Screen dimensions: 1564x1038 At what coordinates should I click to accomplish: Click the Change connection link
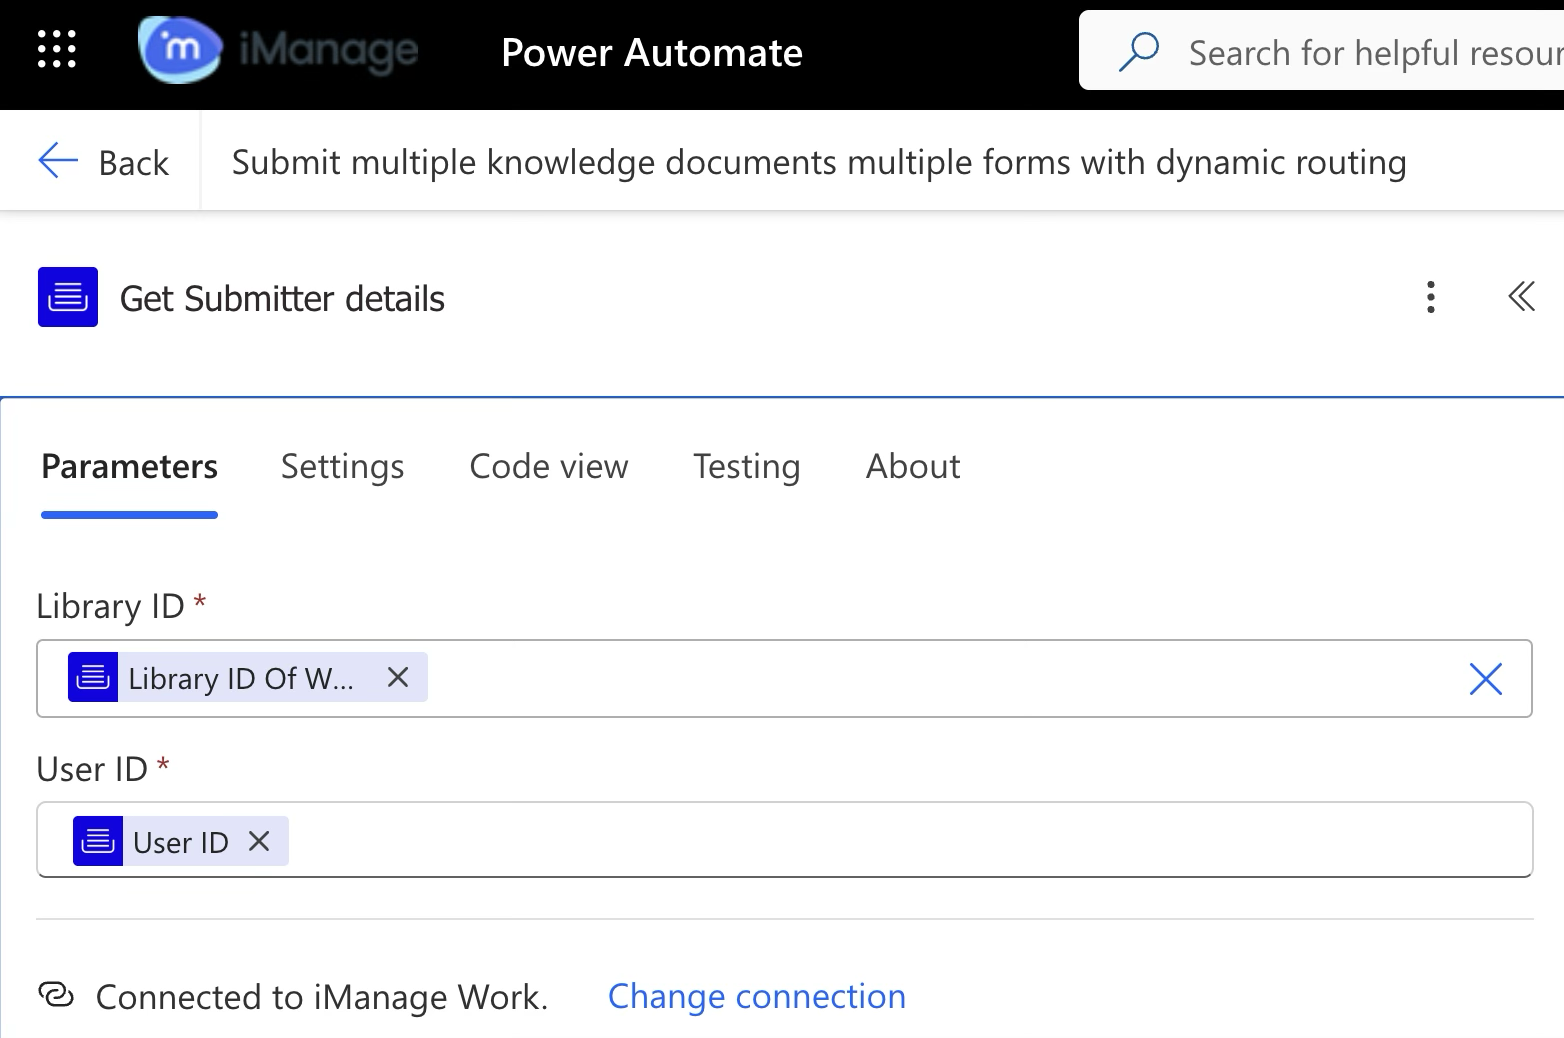(x=757, y=996)
